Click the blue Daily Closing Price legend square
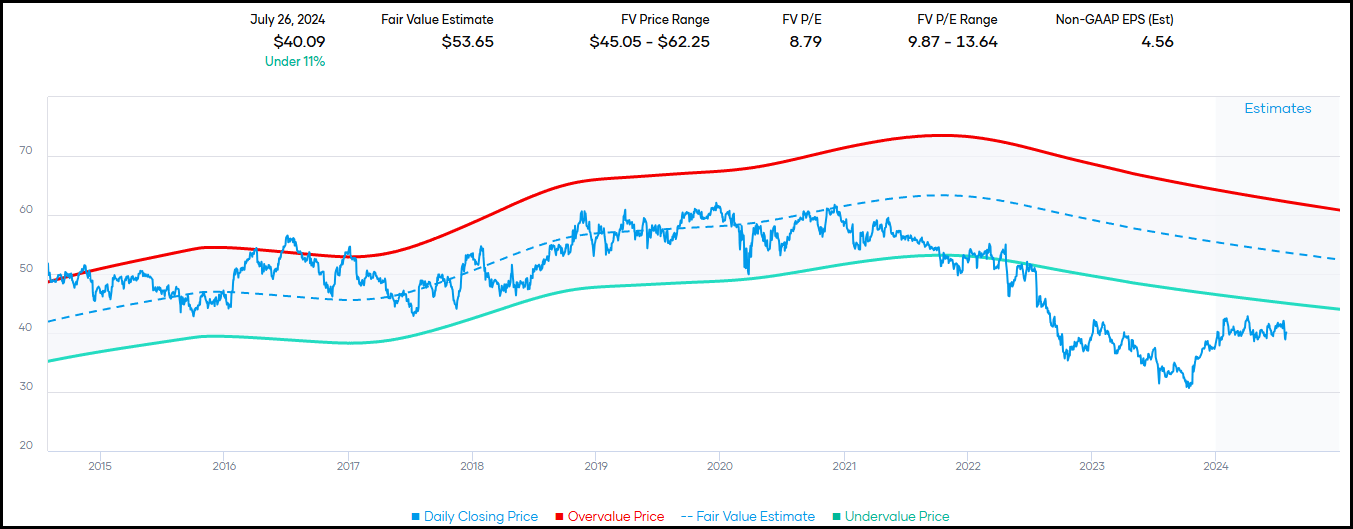This screenshot has height=529, width=1353. point(415,517)
